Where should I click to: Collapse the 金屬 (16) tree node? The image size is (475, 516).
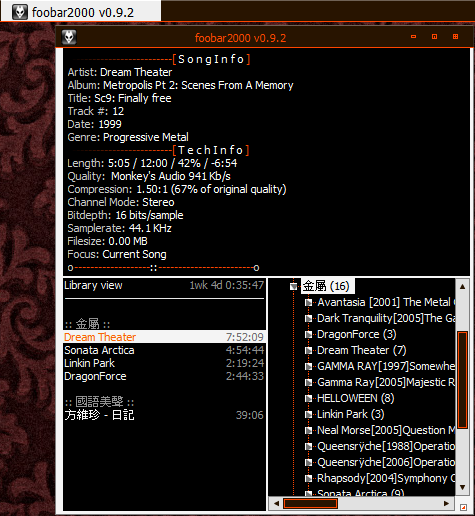293,286
